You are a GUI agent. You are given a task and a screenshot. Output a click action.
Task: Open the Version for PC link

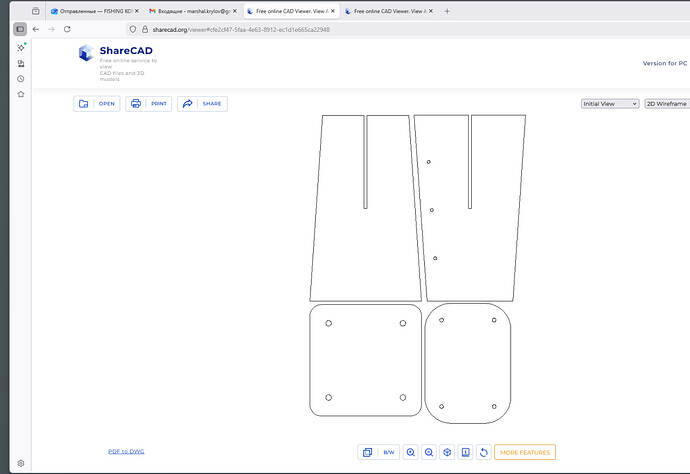point(664,63)
